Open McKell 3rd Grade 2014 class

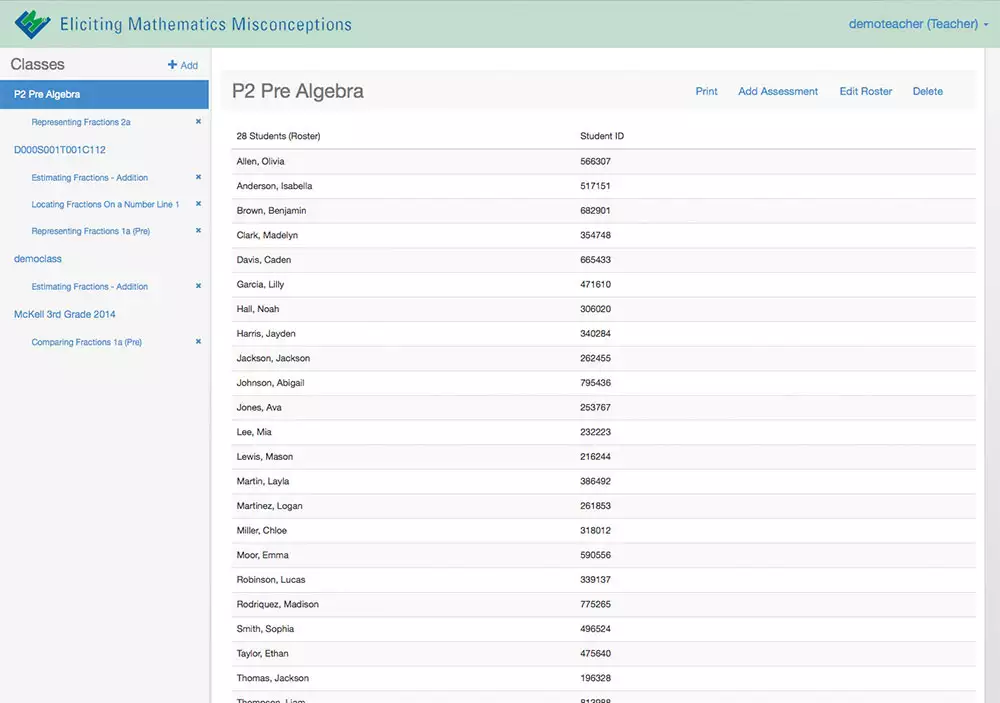click(65, 314)
